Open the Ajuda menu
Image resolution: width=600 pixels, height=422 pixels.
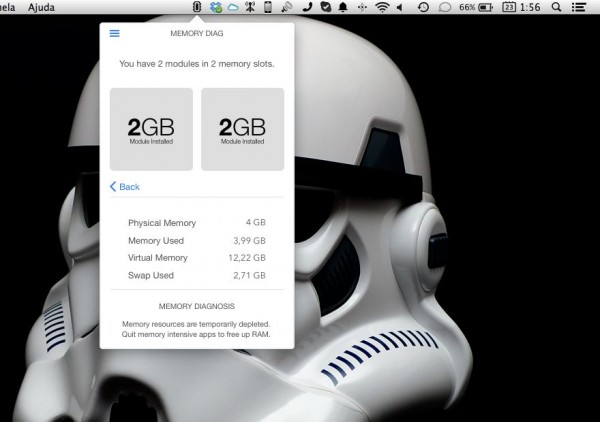41,7
